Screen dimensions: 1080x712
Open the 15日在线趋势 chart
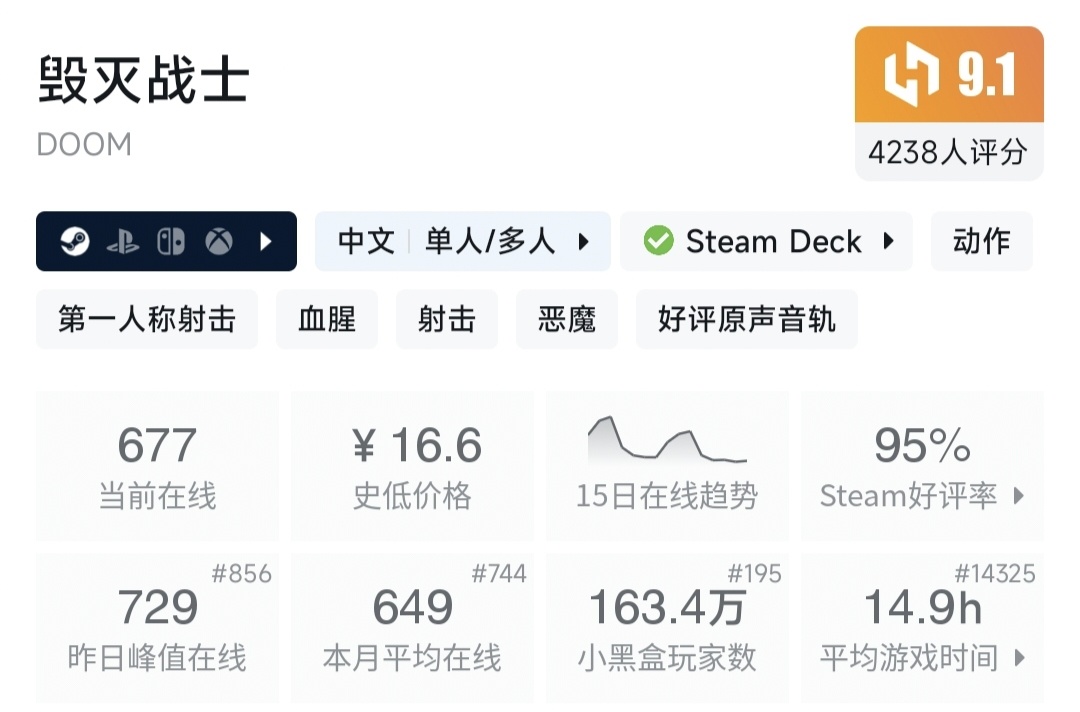click(x=667, y=465)
